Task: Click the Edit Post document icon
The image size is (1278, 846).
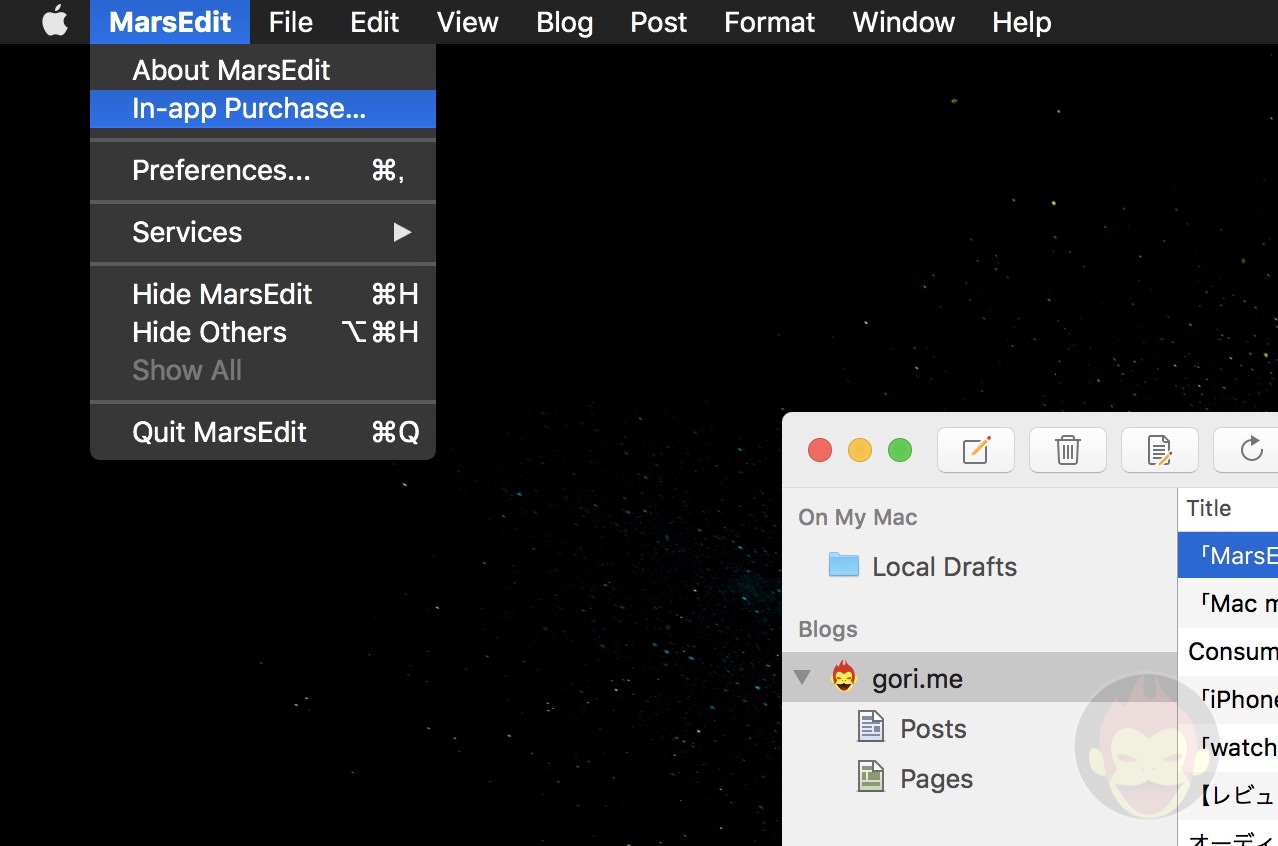Action: [1159, 450]
